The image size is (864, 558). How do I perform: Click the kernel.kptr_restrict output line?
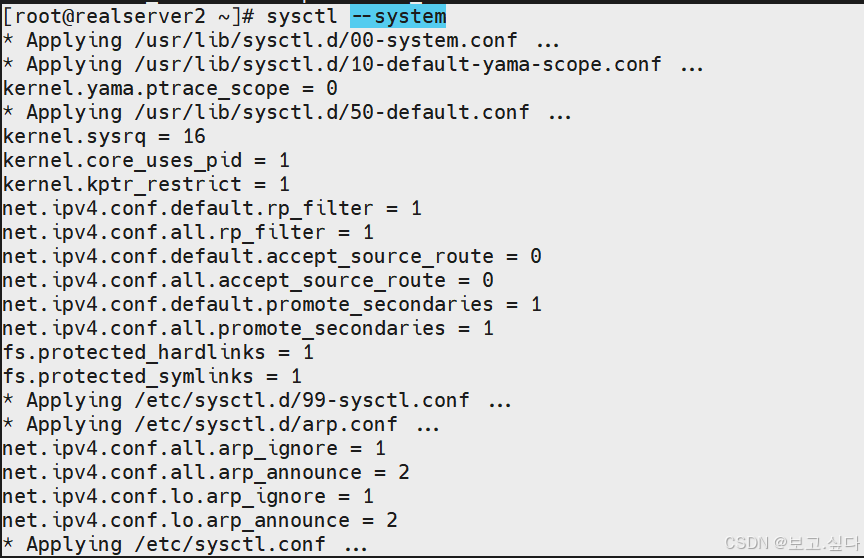click(146, 184)
